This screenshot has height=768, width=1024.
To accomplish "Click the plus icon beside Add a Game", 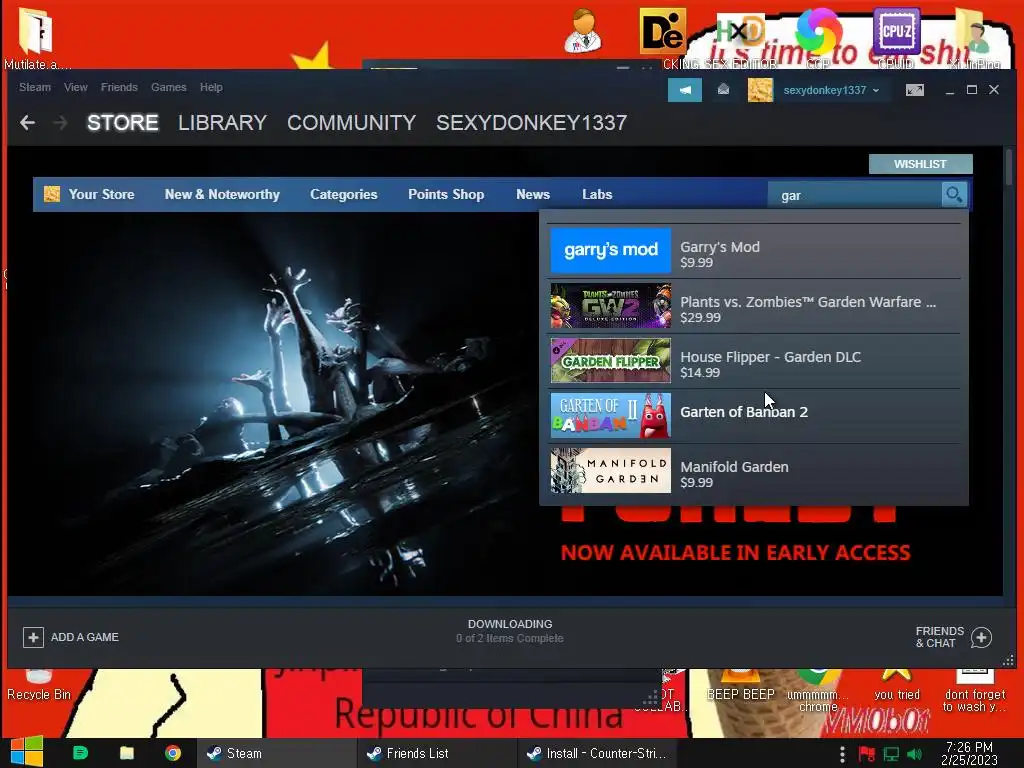I will 33,637.
